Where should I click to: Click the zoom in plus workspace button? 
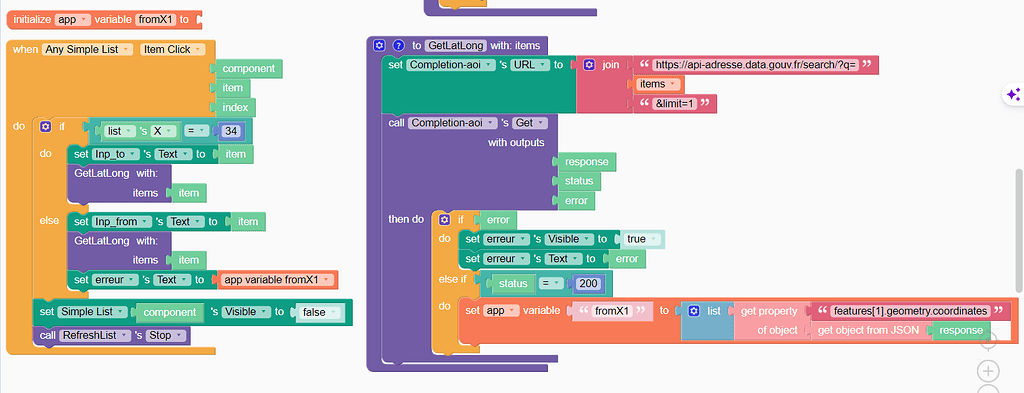[x=987, y=371]
